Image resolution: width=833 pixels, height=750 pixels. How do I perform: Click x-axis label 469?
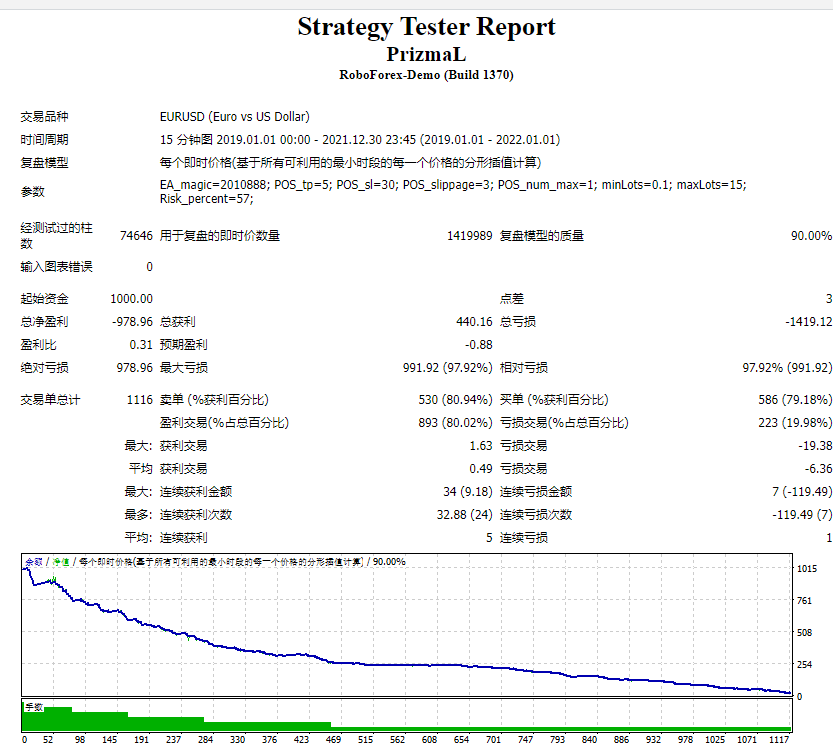point(333,739)
